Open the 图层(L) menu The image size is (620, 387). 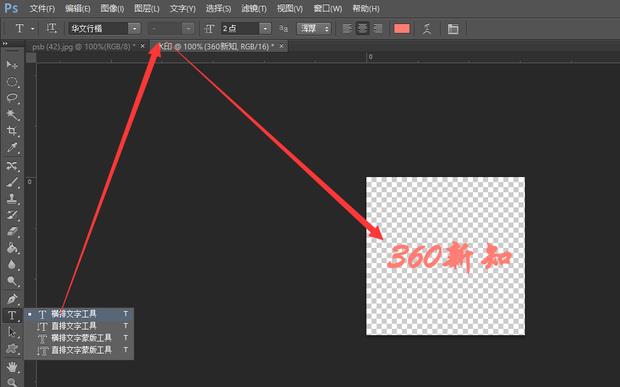[x=147, y=8]
